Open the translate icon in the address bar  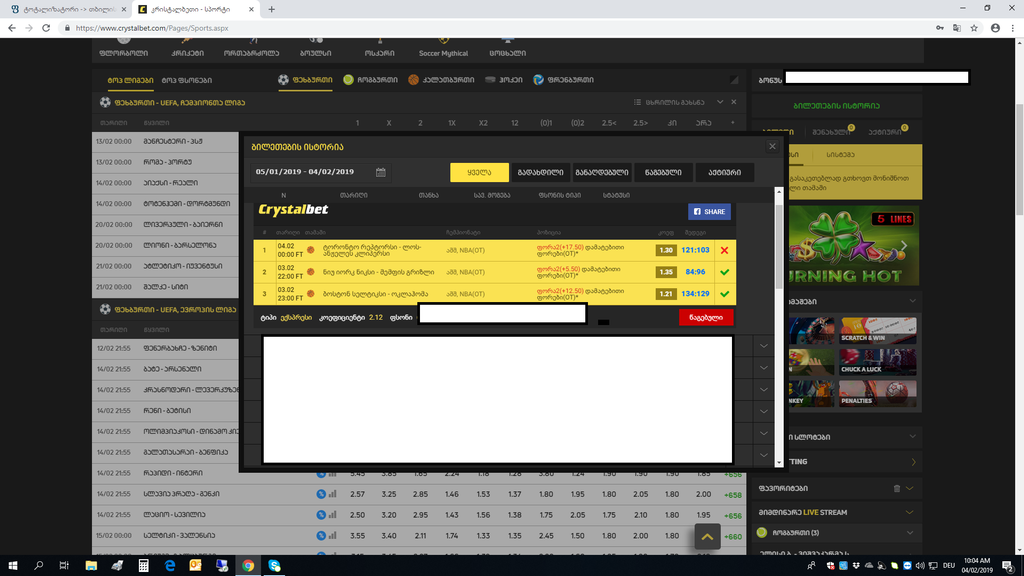[x=957, y=28]
